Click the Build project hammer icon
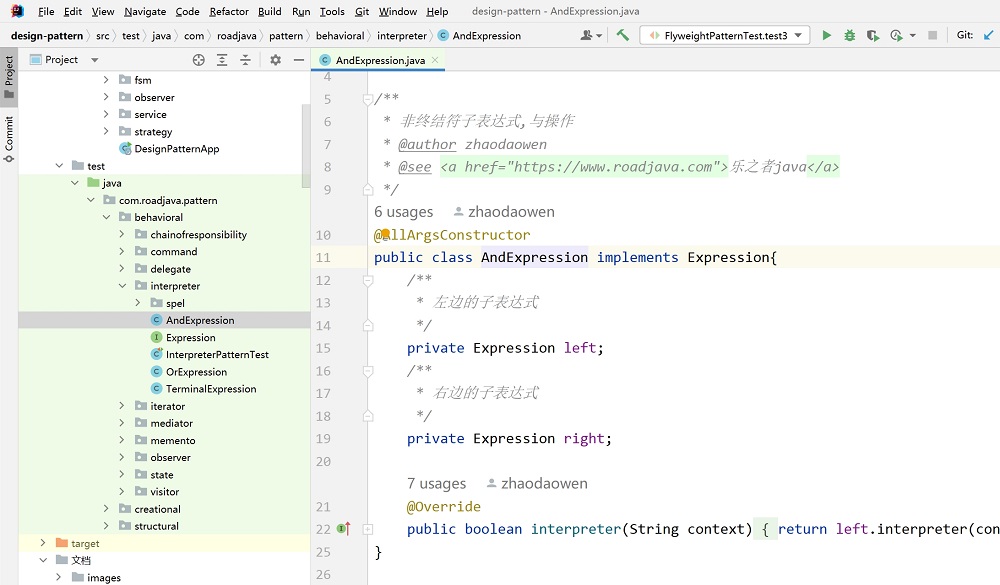Viewport: 1000px width, 585px height. [622, 35]
